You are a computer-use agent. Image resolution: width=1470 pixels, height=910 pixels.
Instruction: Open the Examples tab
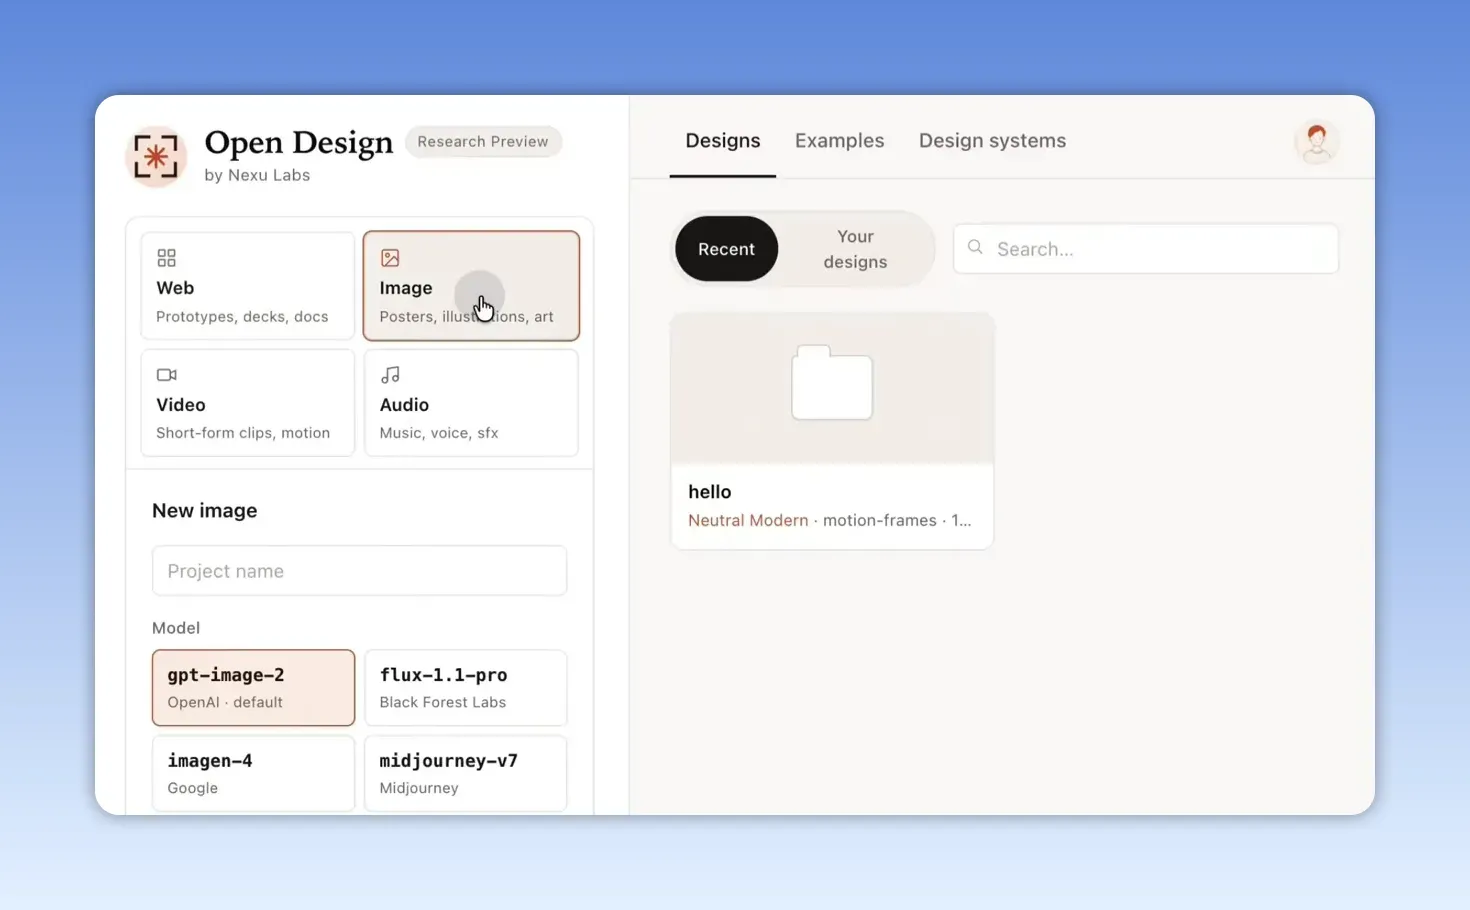point(840,141)
